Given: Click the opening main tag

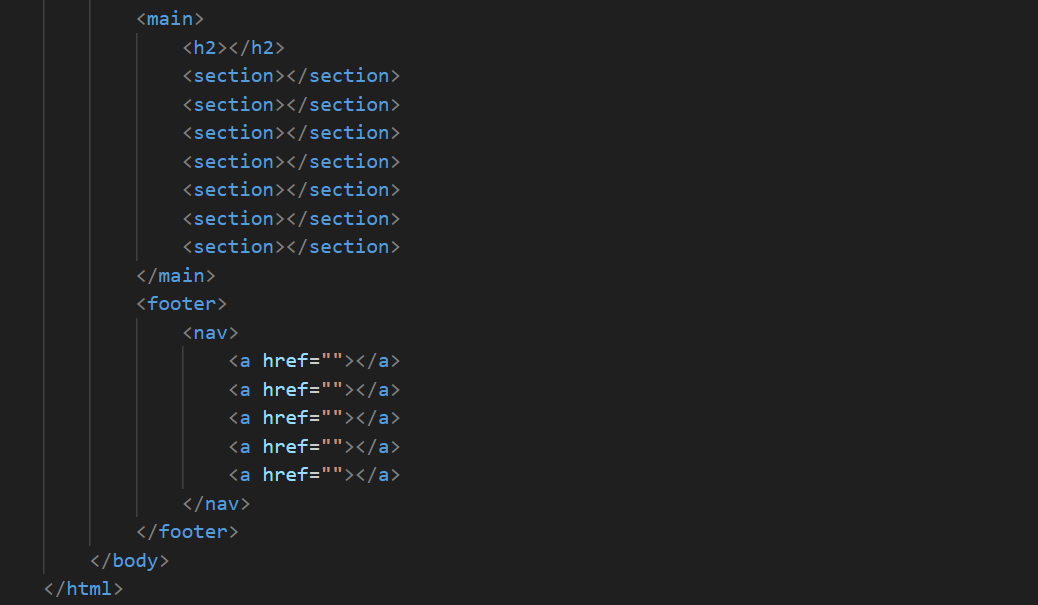Looking at the screenshot, I should point(170,19).
